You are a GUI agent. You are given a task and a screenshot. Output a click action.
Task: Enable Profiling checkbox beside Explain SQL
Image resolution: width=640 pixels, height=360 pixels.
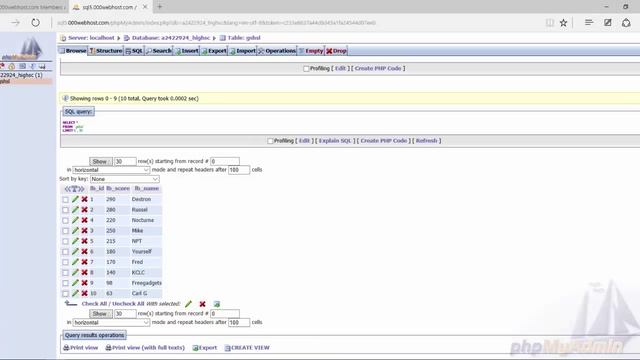270,141
